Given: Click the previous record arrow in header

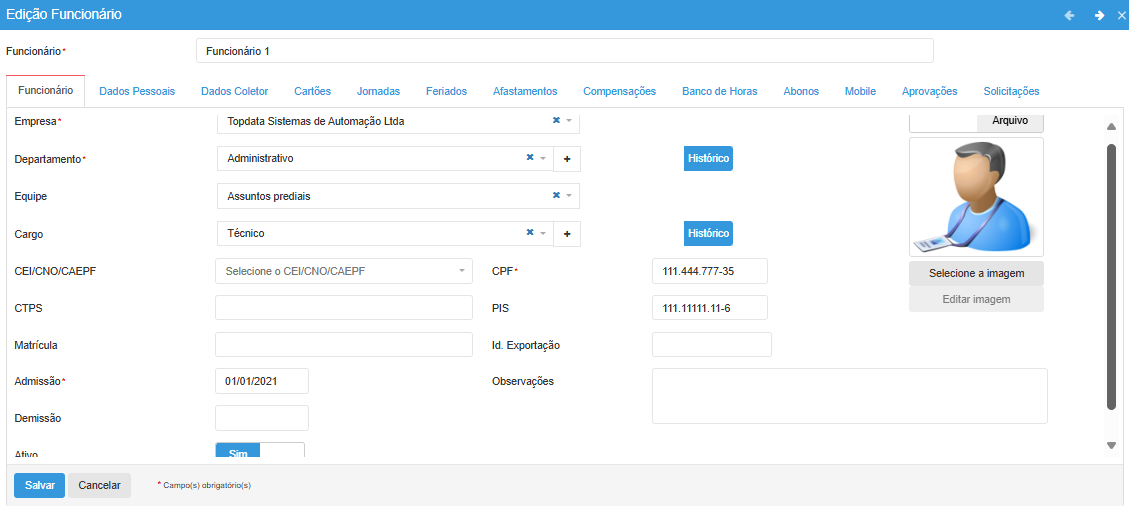Looking at the screenshot, I should (1069, 15).
